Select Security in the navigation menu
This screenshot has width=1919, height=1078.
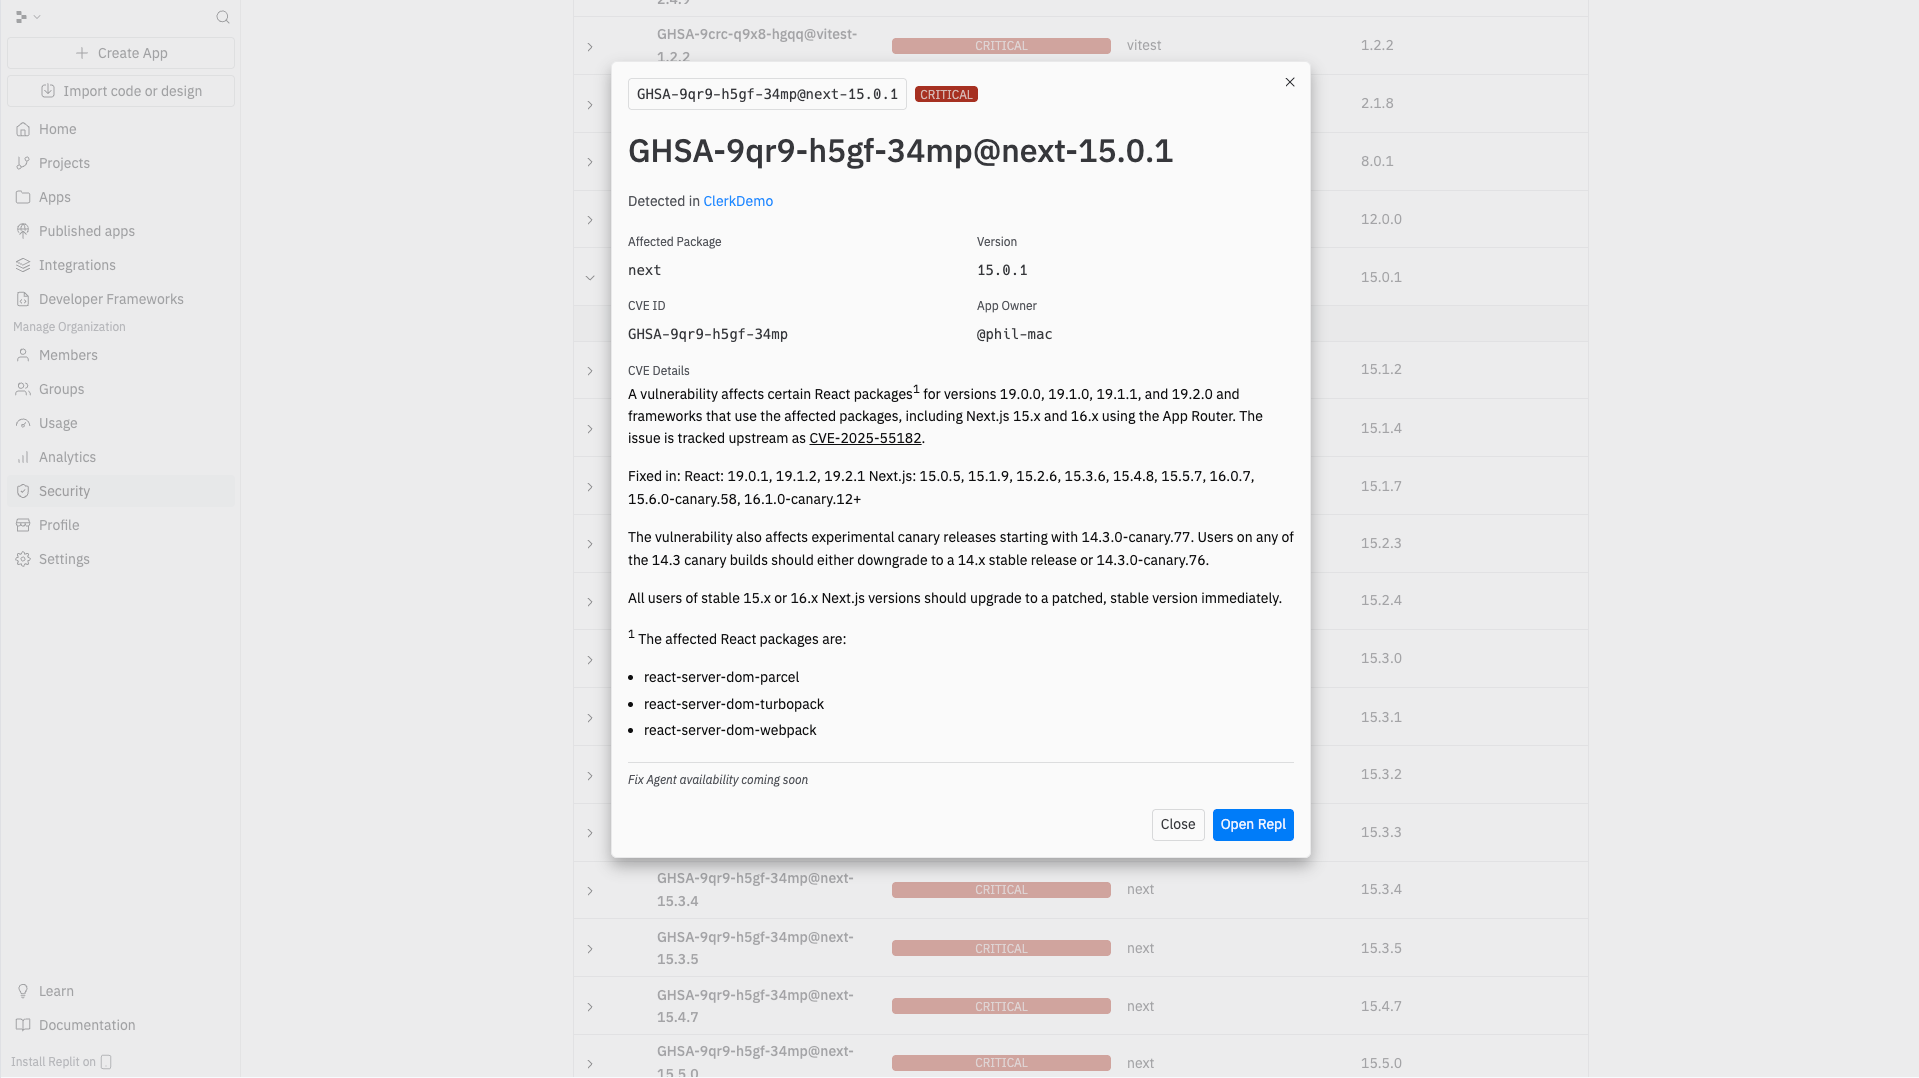66,491
